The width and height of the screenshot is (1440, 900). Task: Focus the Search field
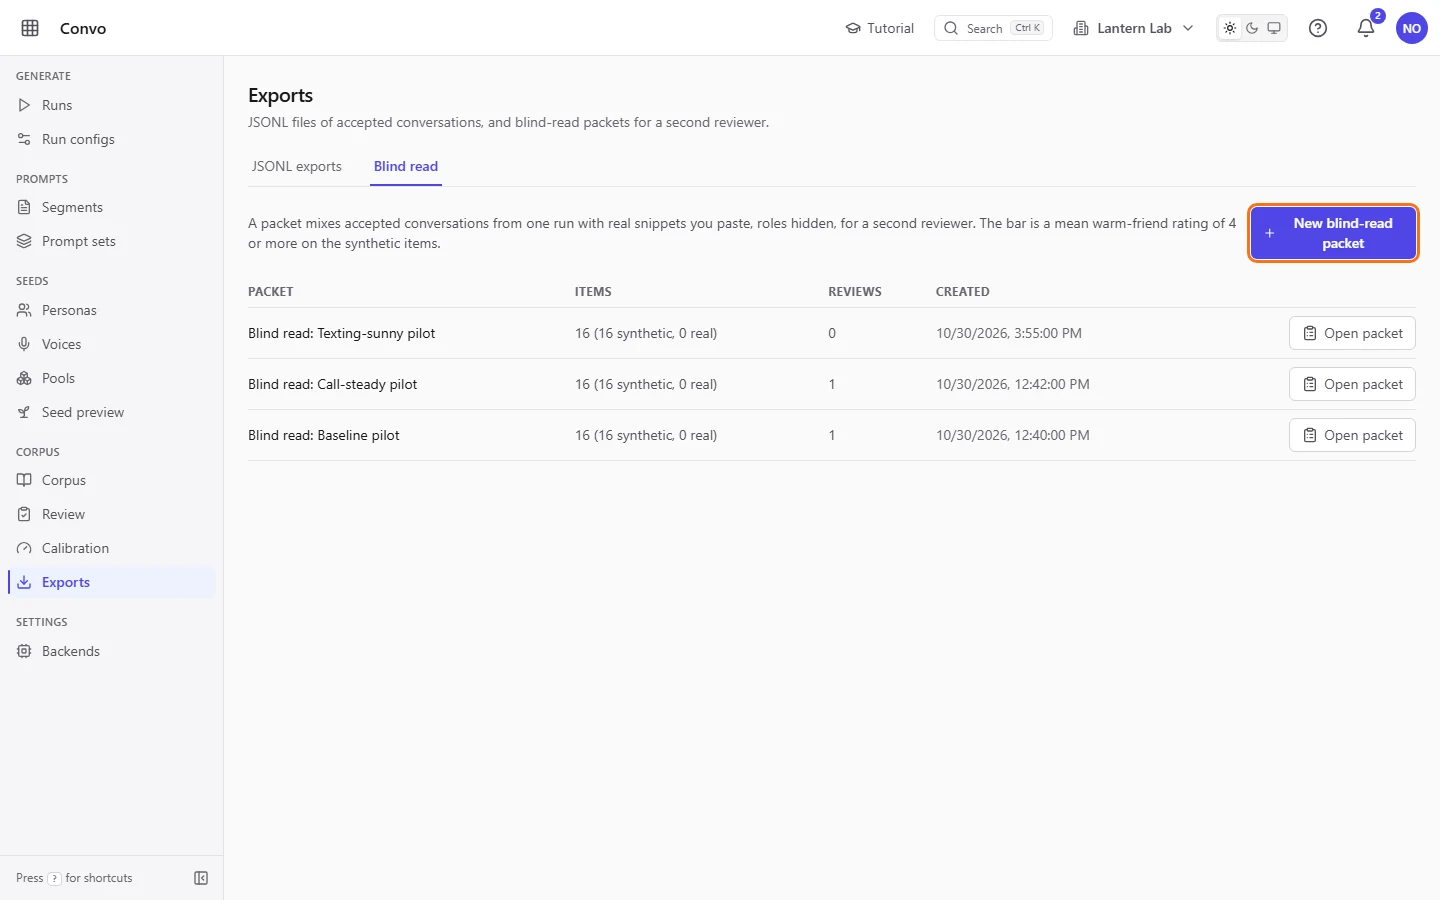(x=993, y=28)
